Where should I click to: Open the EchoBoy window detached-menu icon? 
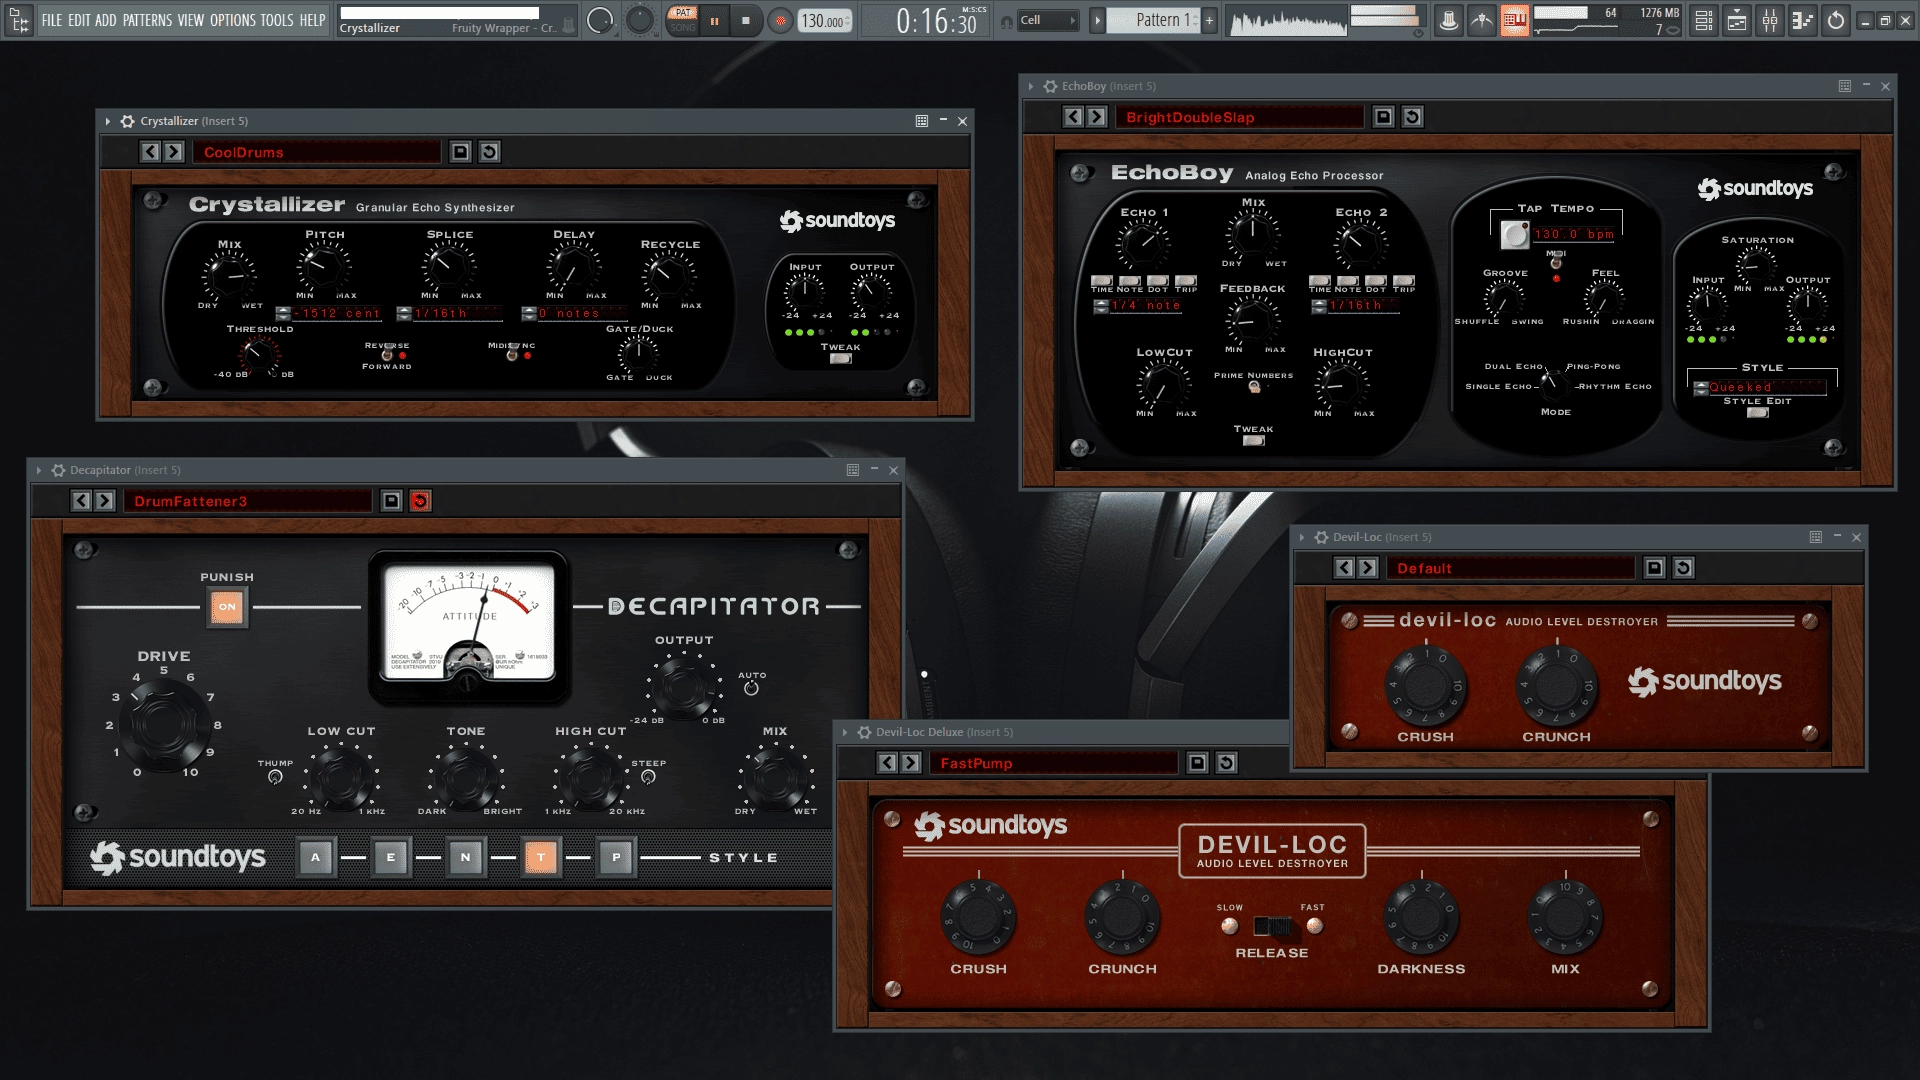1845,86
